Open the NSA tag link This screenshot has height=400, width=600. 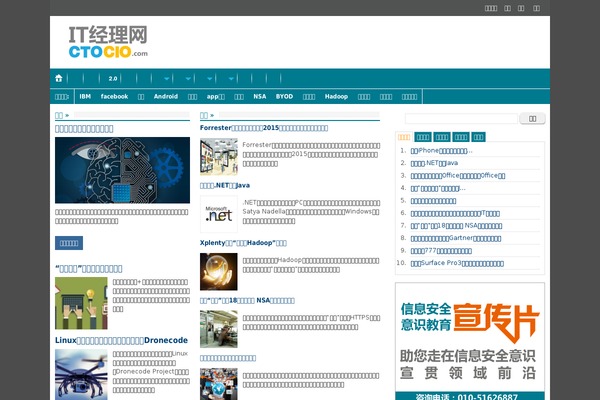point(259,96)
